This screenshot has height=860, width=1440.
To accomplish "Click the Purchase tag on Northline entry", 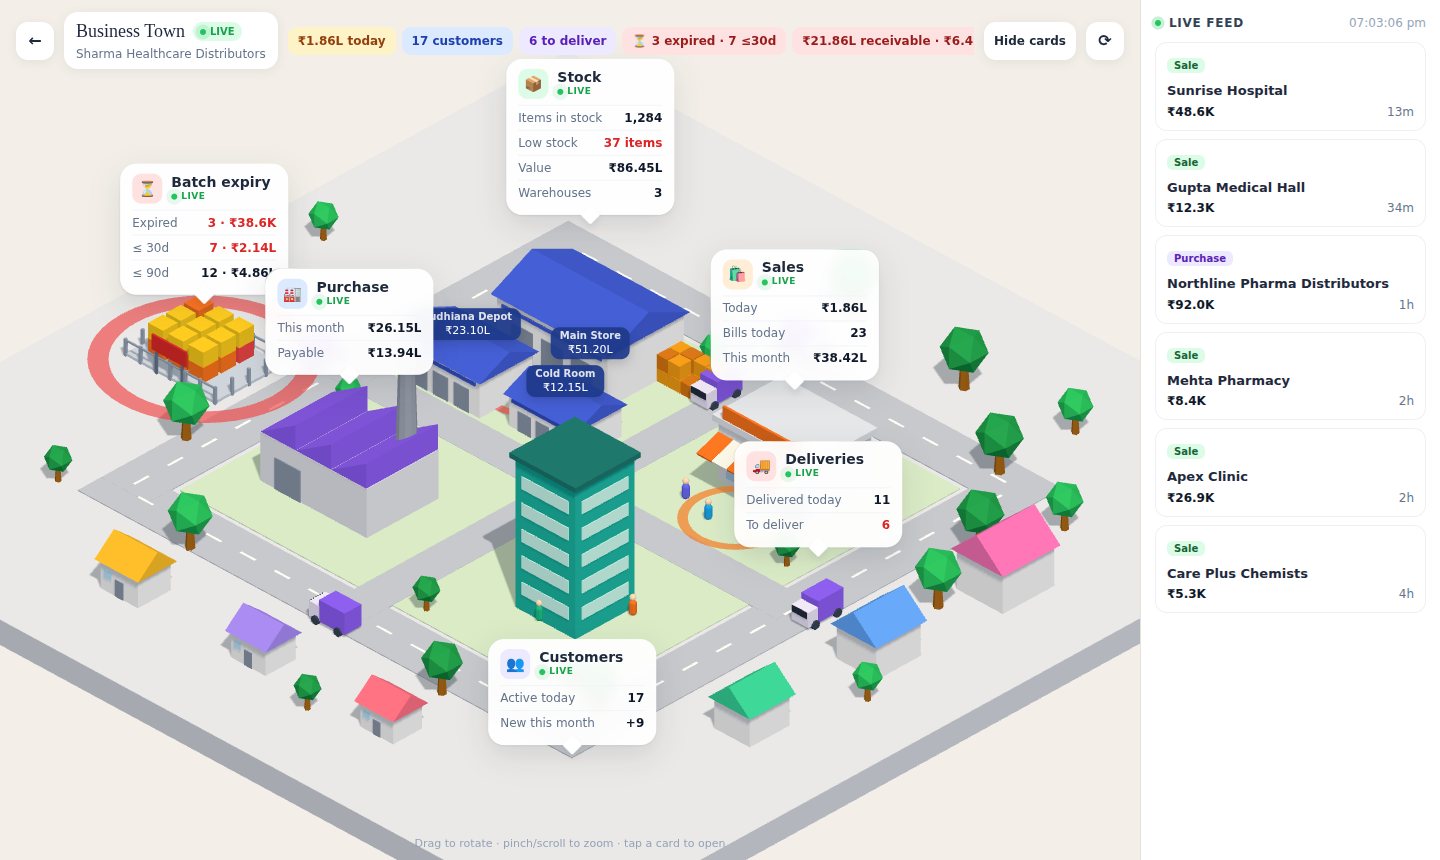I will [1199, 258].
